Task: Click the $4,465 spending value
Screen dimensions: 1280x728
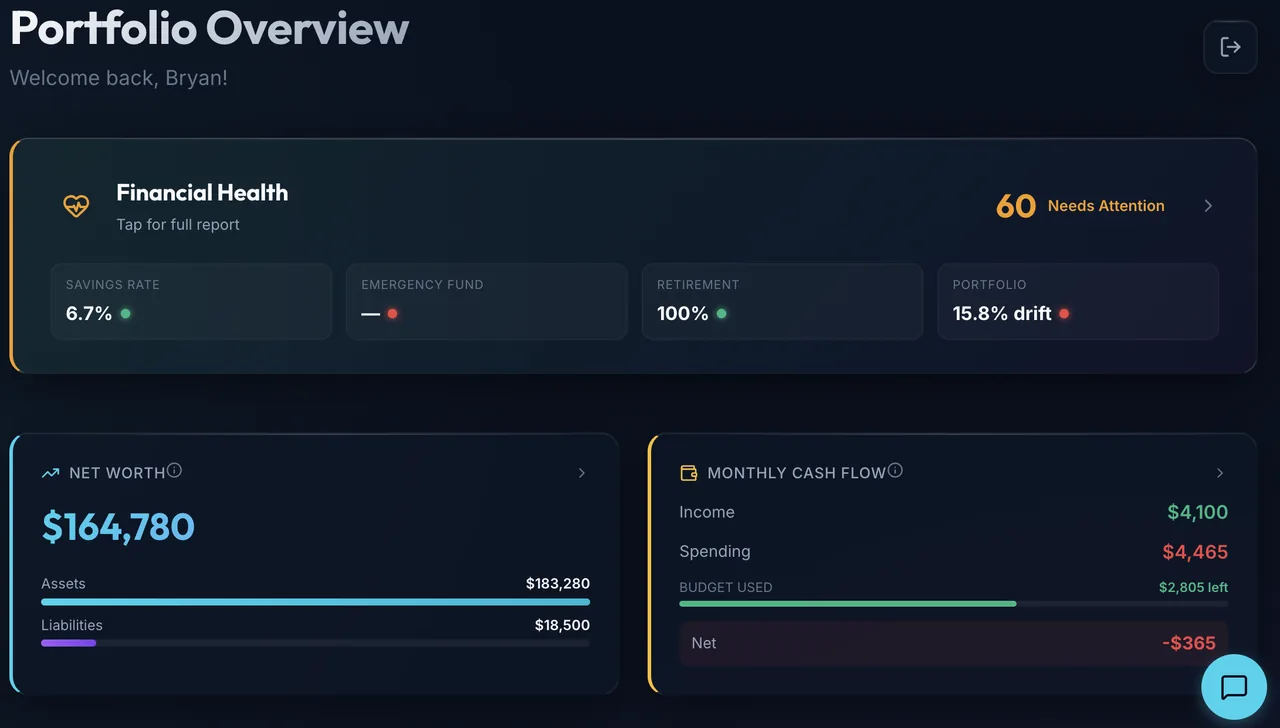Action: [x=1195, y=552]
